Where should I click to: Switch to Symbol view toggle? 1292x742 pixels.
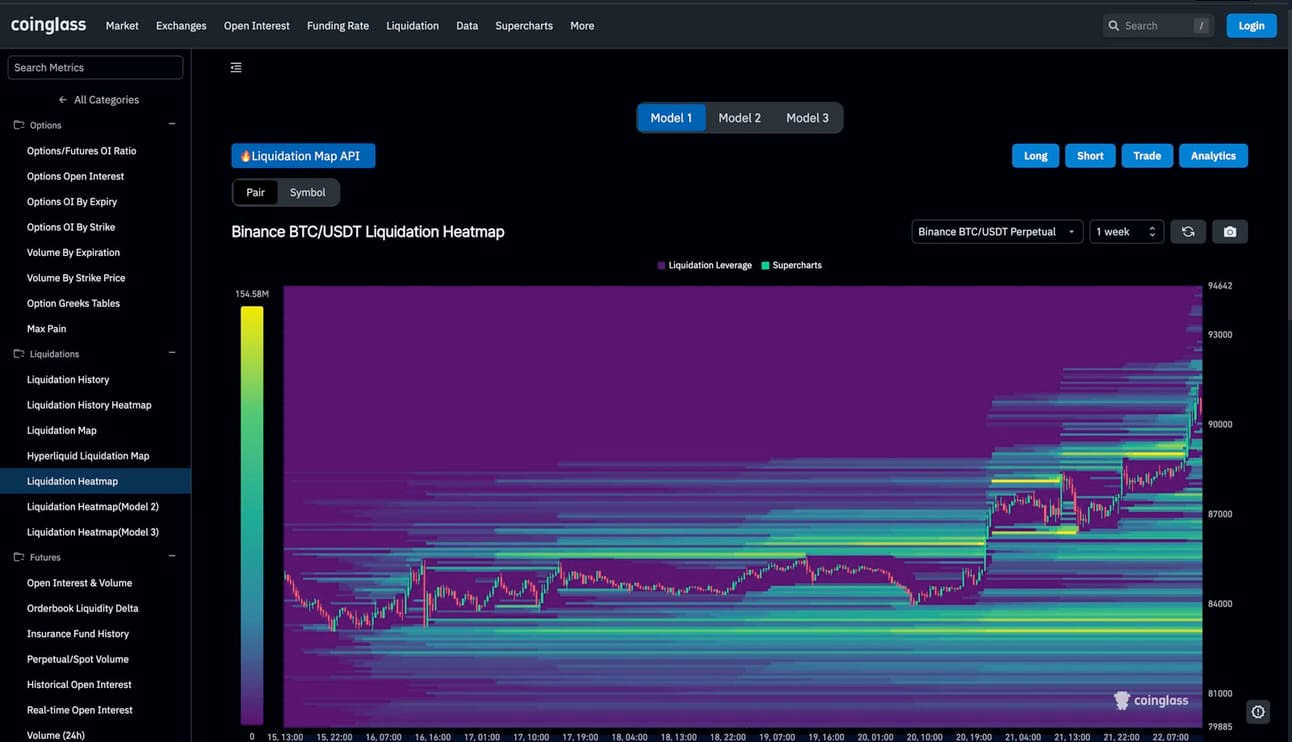307,192
